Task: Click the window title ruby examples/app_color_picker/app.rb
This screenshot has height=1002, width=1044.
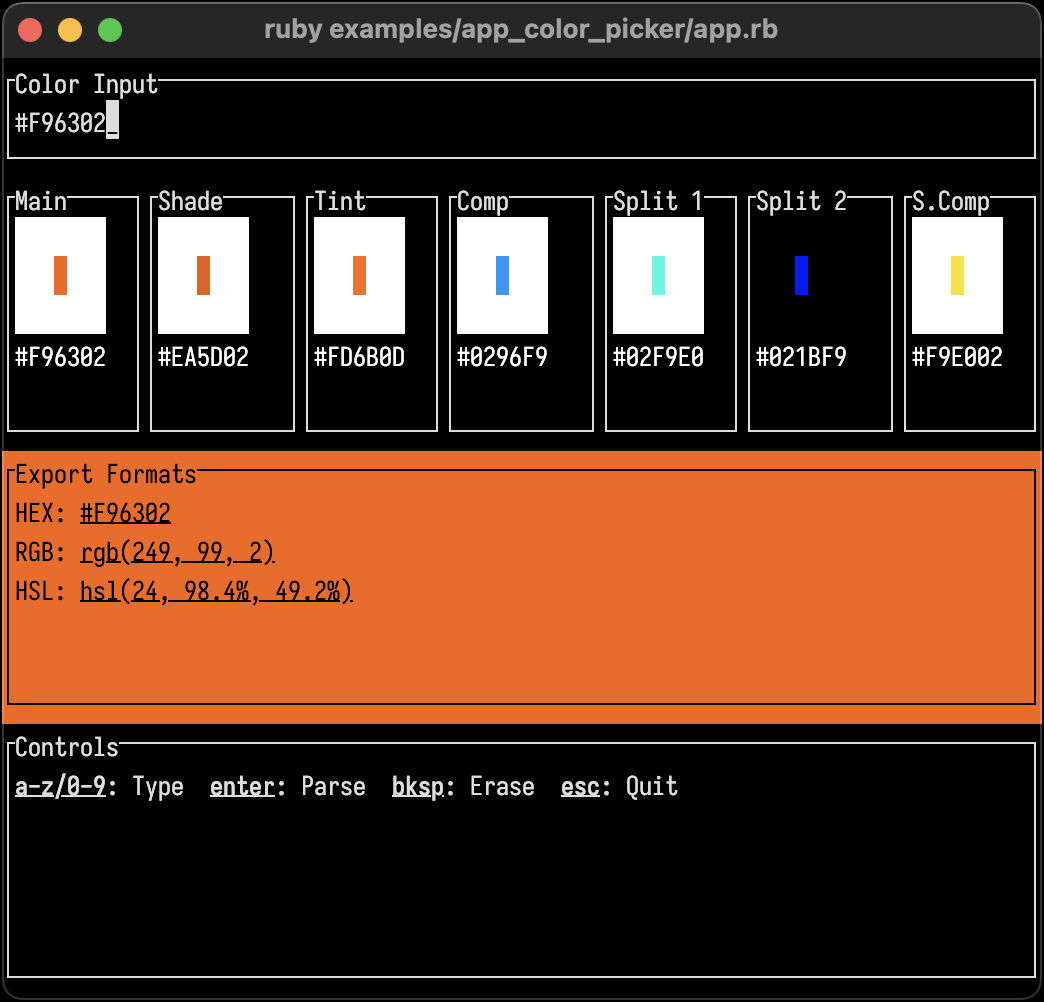Action: pos(521,29)
